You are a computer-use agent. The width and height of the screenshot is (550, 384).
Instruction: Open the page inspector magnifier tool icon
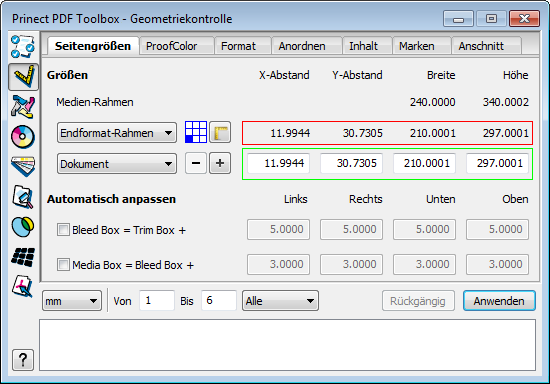tap(23, 197)
